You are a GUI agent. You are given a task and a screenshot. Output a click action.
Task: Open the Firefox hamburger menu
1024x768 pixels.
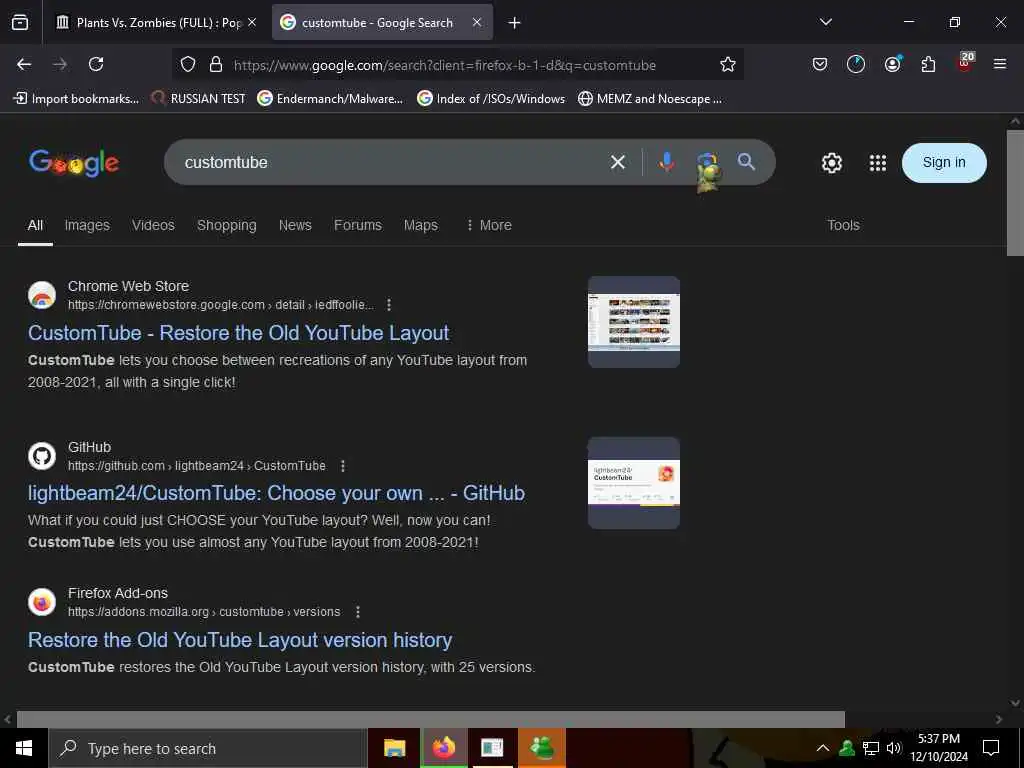(1000, 64)
